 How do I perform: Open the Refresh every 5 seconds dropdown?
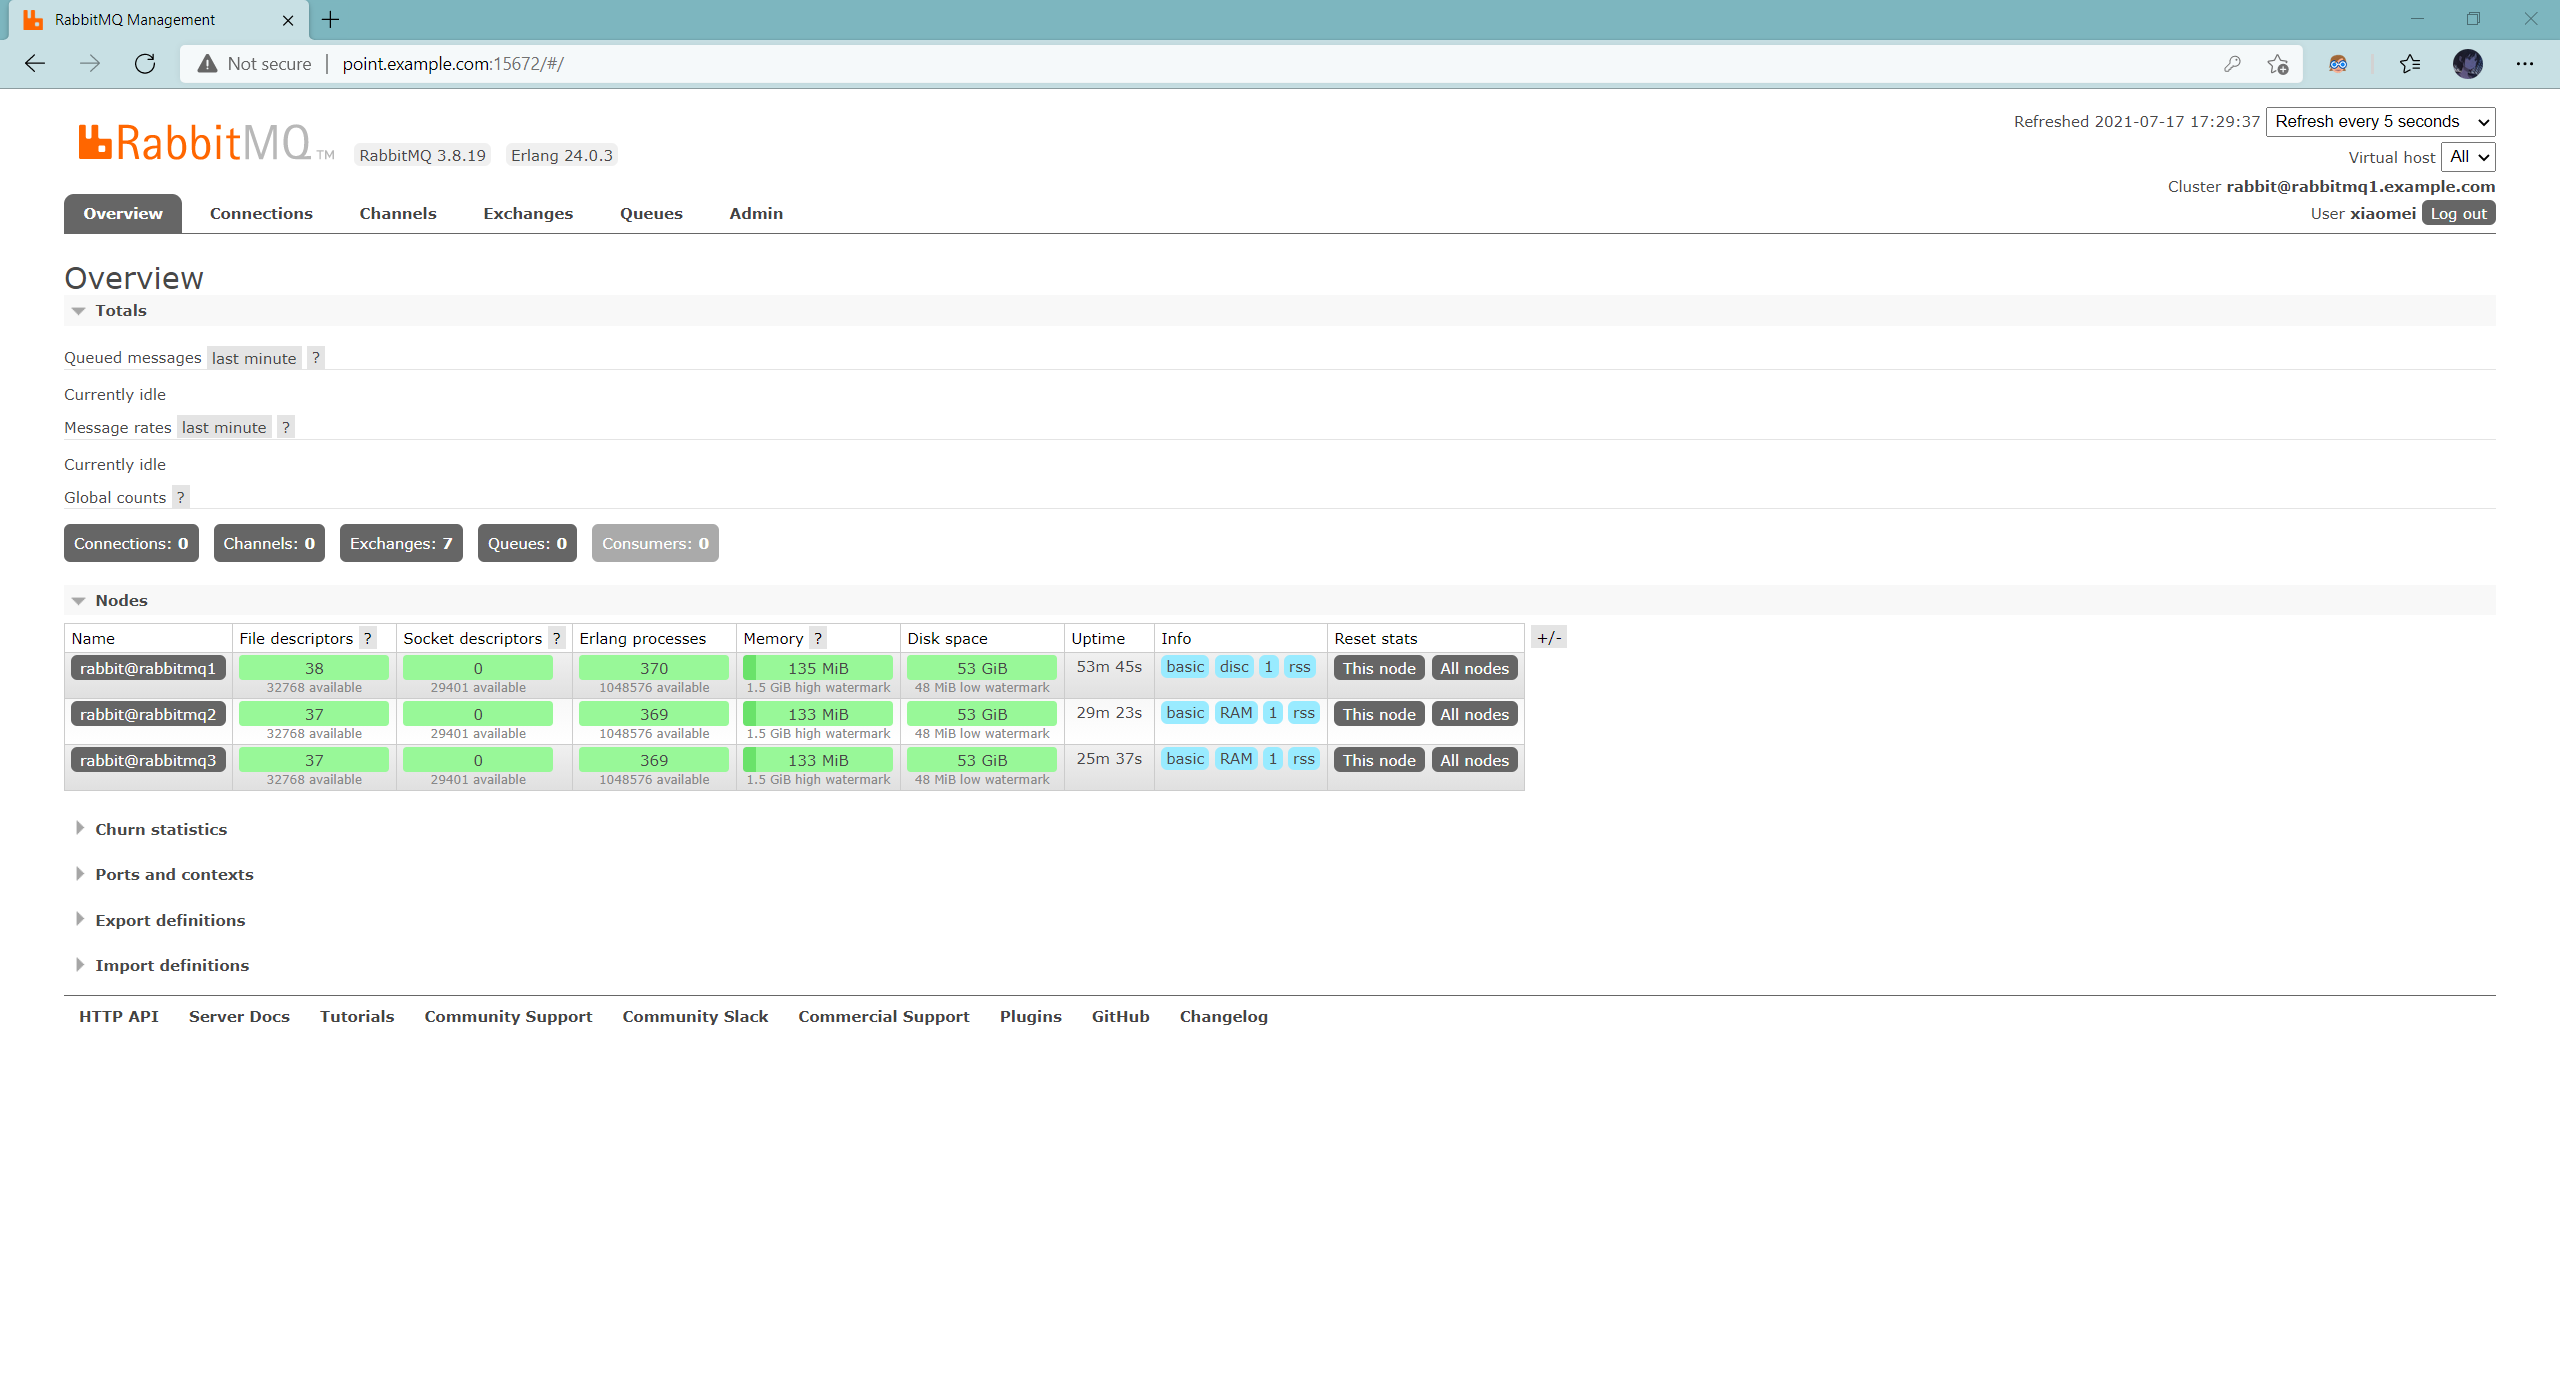pos(2380,122)
